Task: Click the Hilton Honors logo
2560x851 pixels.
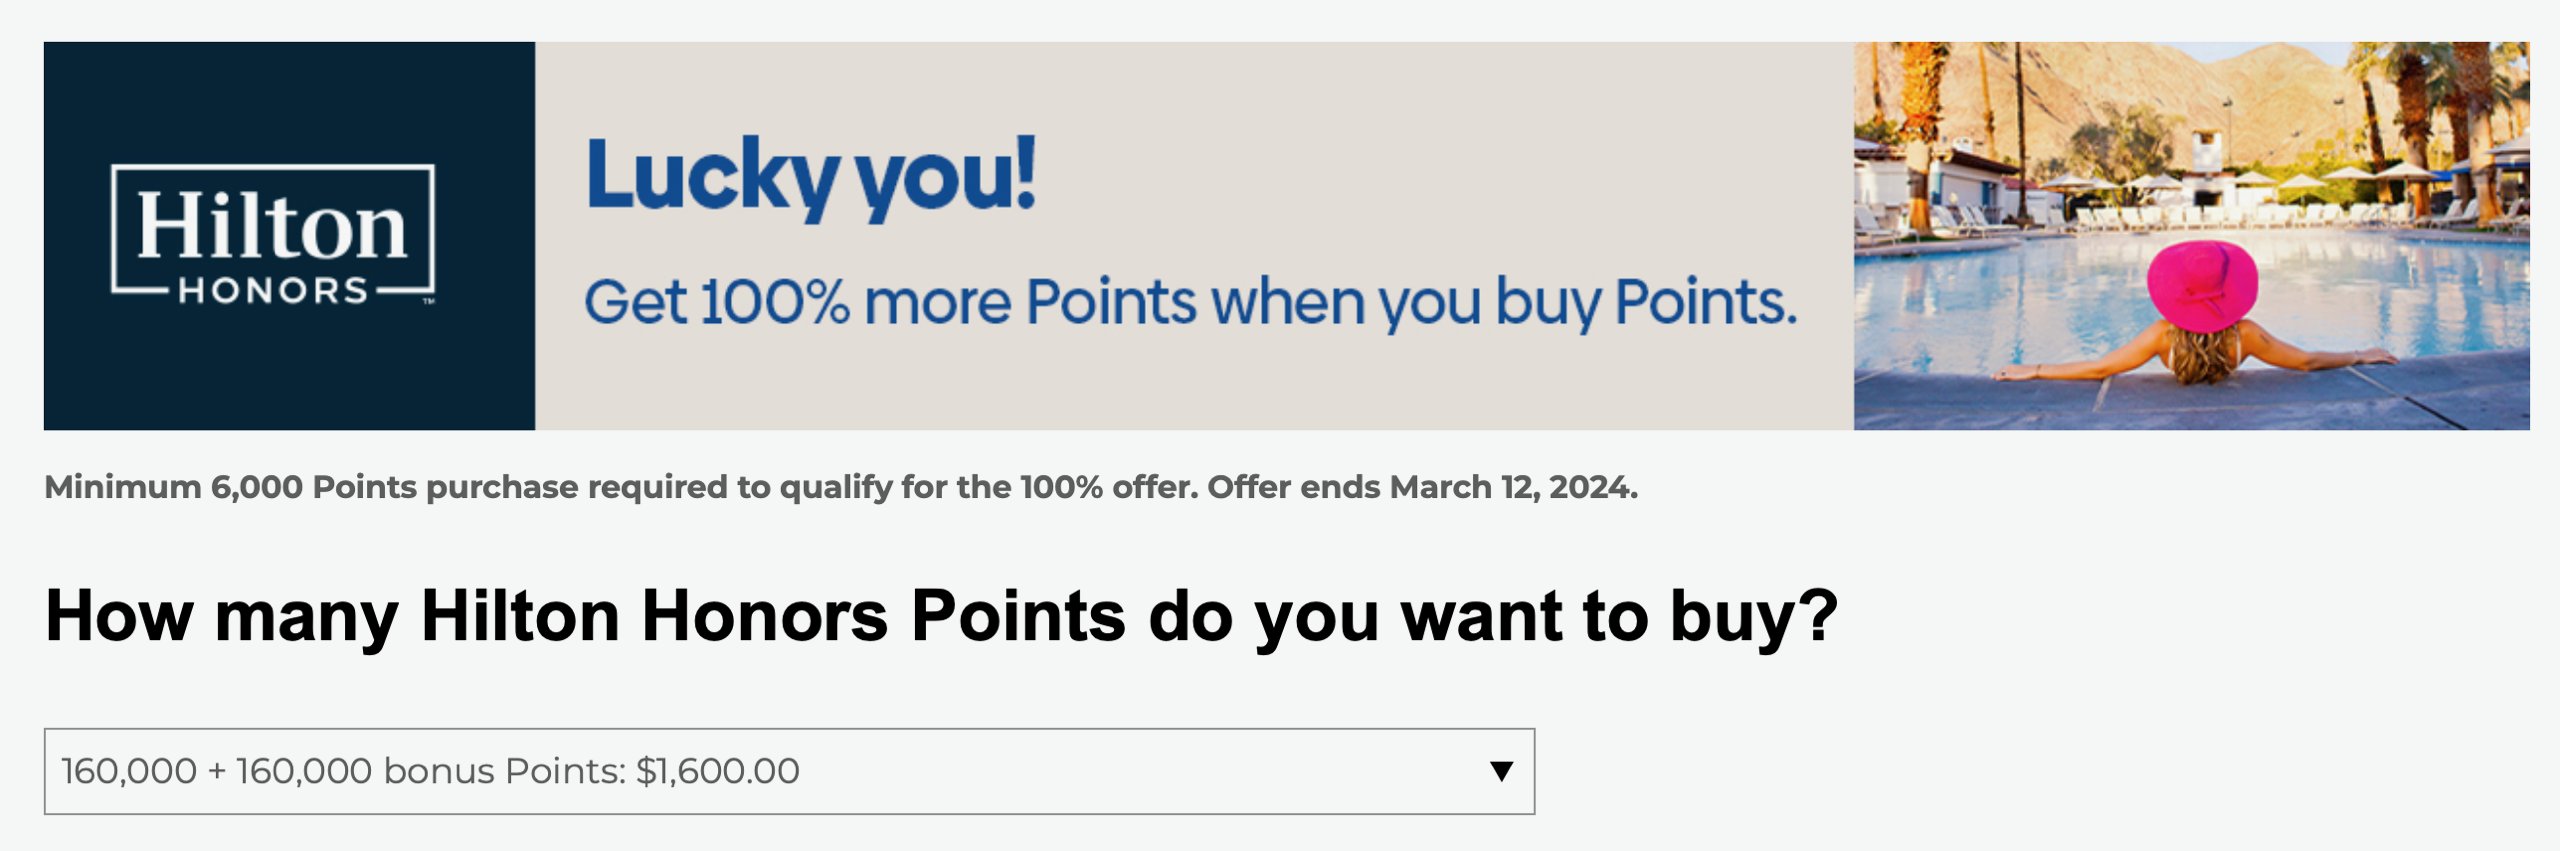Action: point(273,234)
